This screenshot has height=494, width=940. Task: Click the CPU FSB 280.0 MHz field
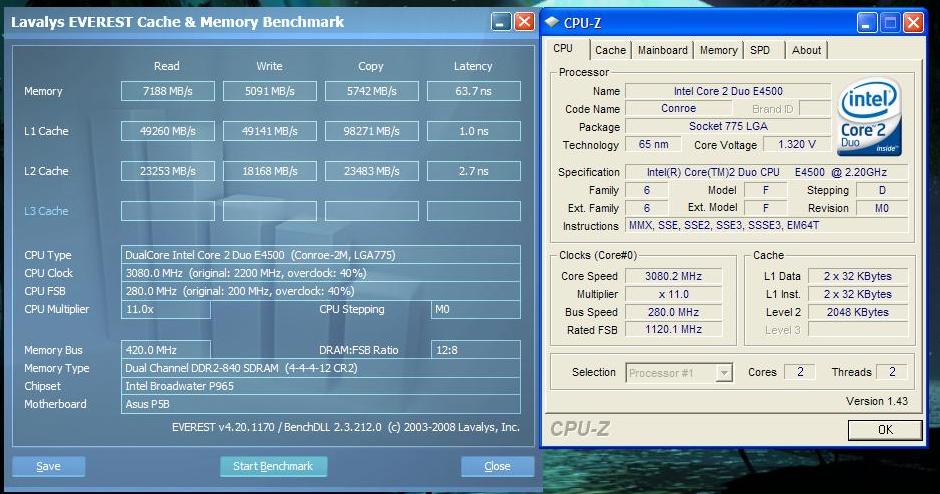(x=321, y=291)
